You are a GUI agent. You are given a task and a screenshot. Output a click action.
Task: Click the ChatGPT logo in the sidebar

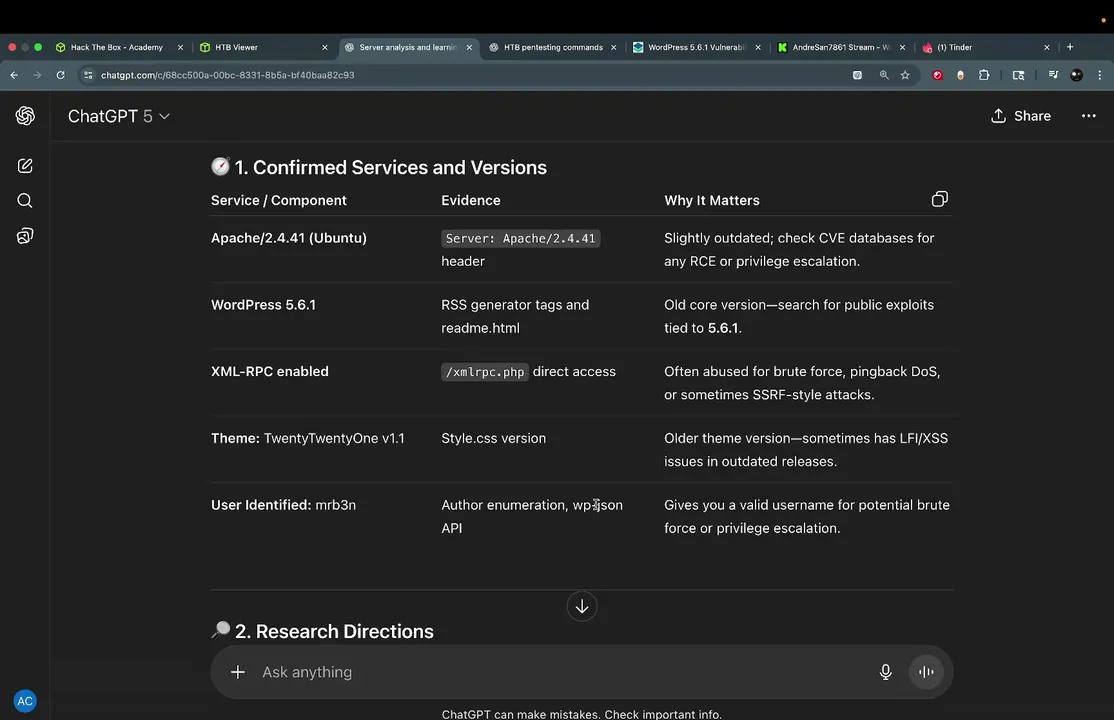[25, 116]
